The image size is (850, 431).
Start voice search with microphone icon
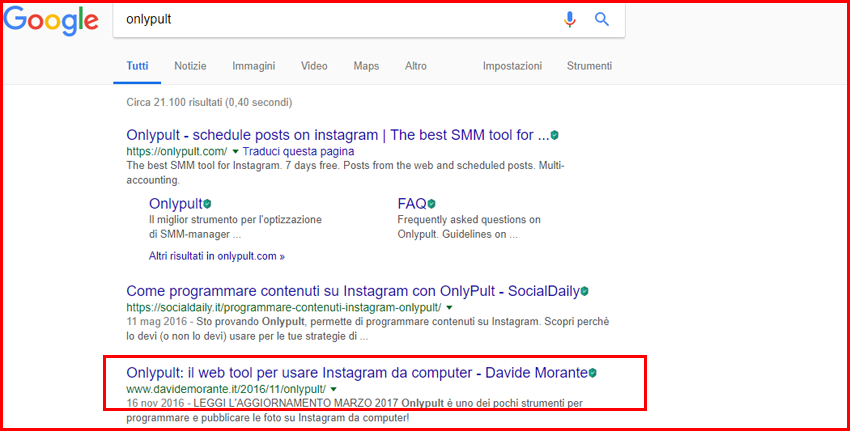(569, 20)
